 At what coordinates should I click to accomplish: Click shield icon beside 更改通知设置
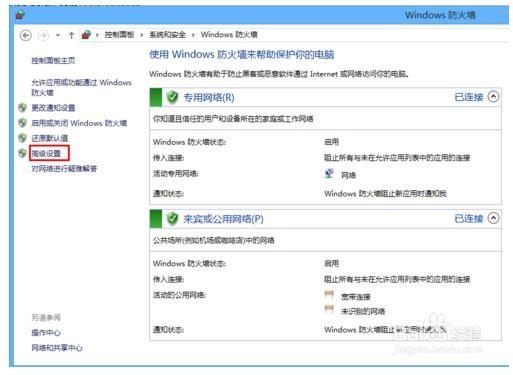(x=22, y=108)
